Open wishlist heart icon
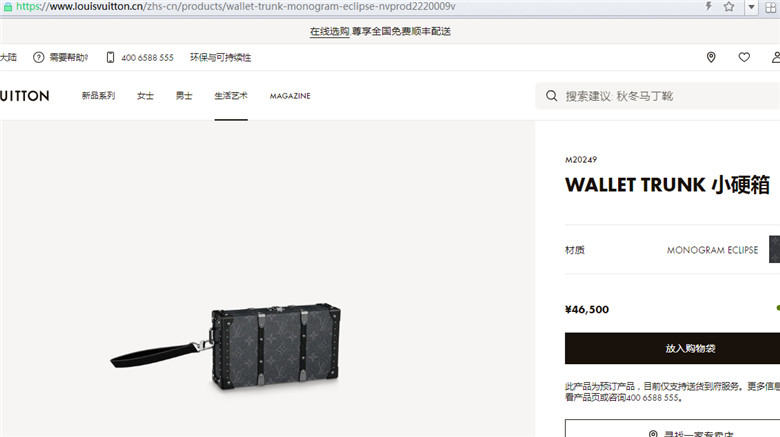The image size is (780, 437). point(744,57)
